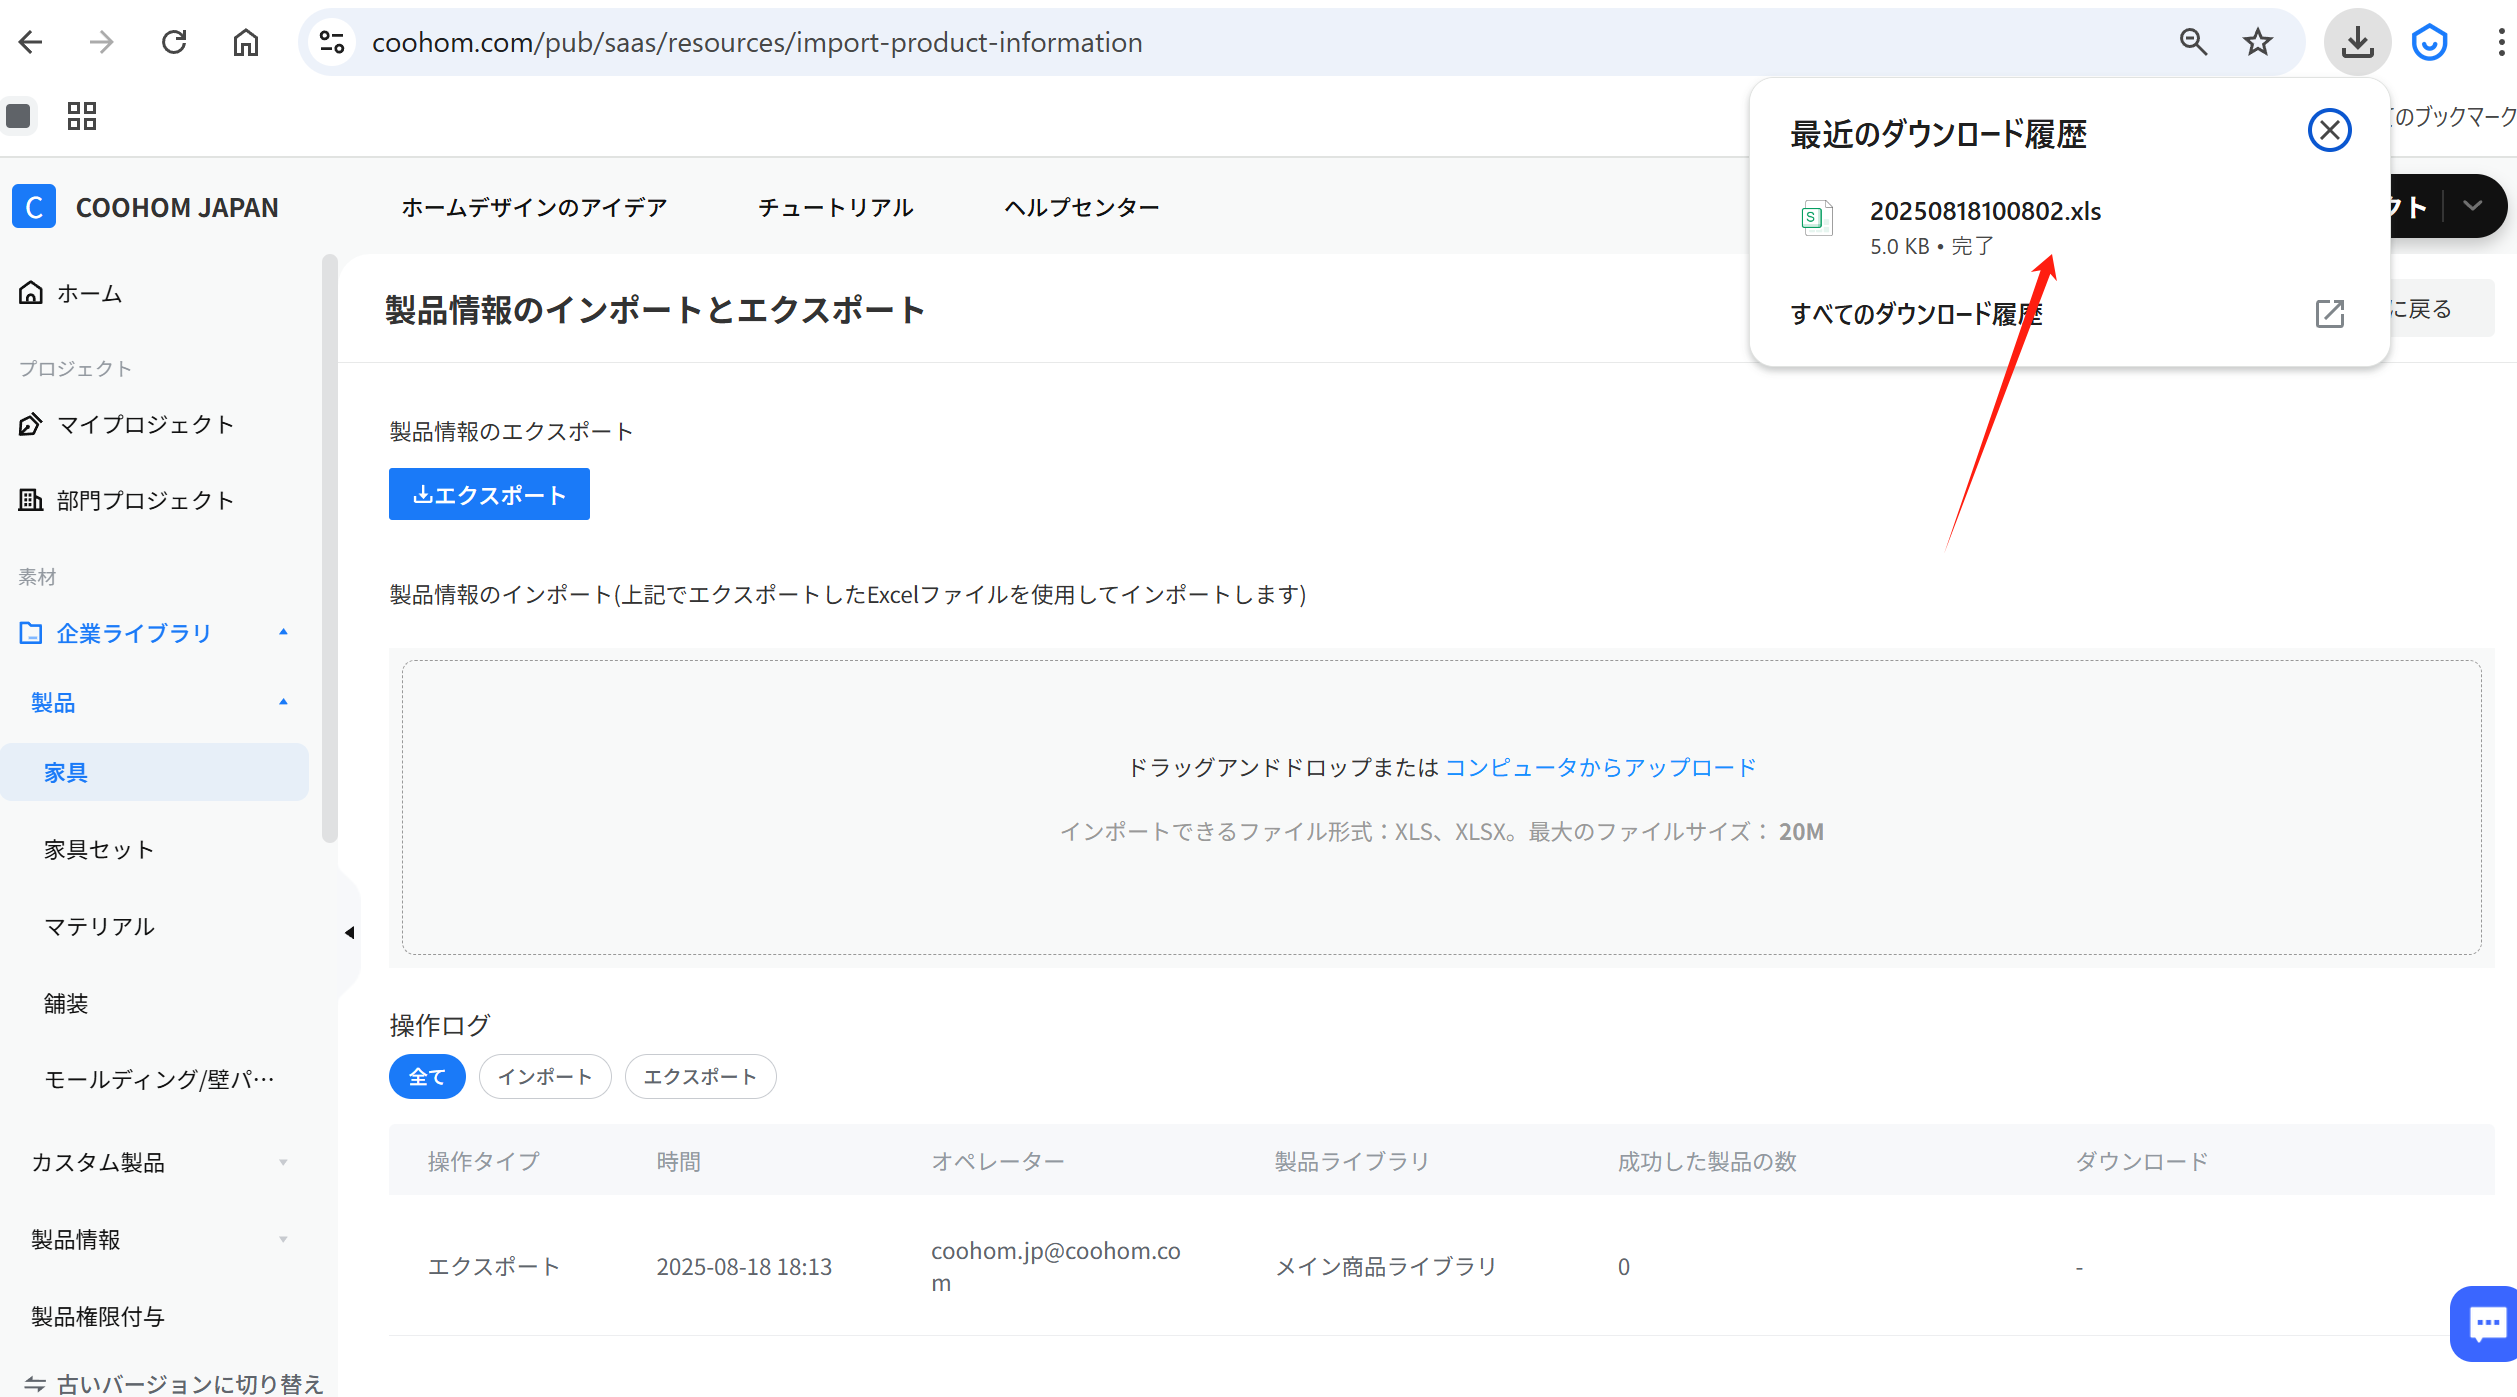Switch via 古いバージョンに切り替え link
This screenshot has height=1397, width=2517.
pyautogui.click(x=173, y=1383)
